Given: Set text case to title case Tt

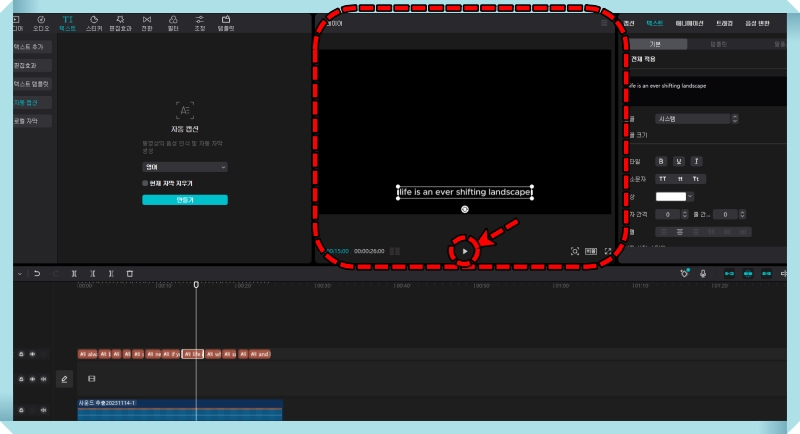Looking at the screenshot, I should (x=696, y=179).
